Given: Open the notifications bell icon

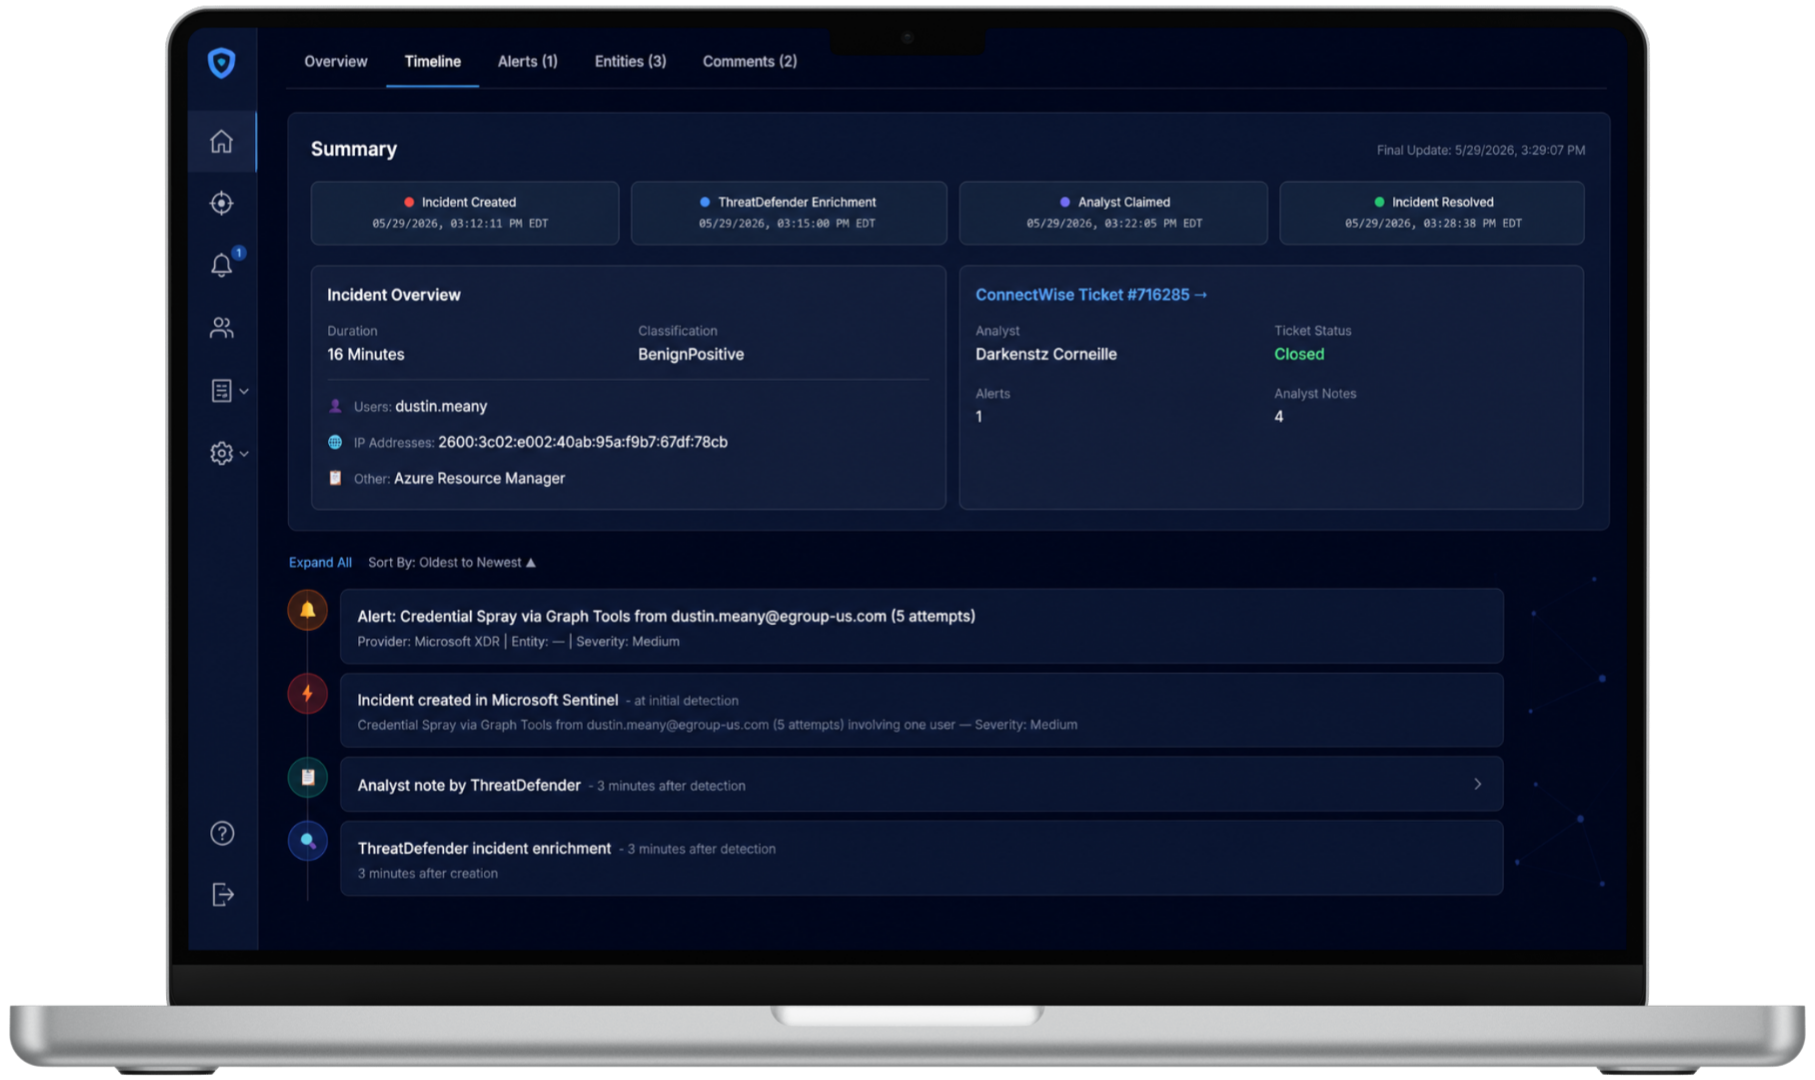Looking at the screenshot, I should click(221, 265).
